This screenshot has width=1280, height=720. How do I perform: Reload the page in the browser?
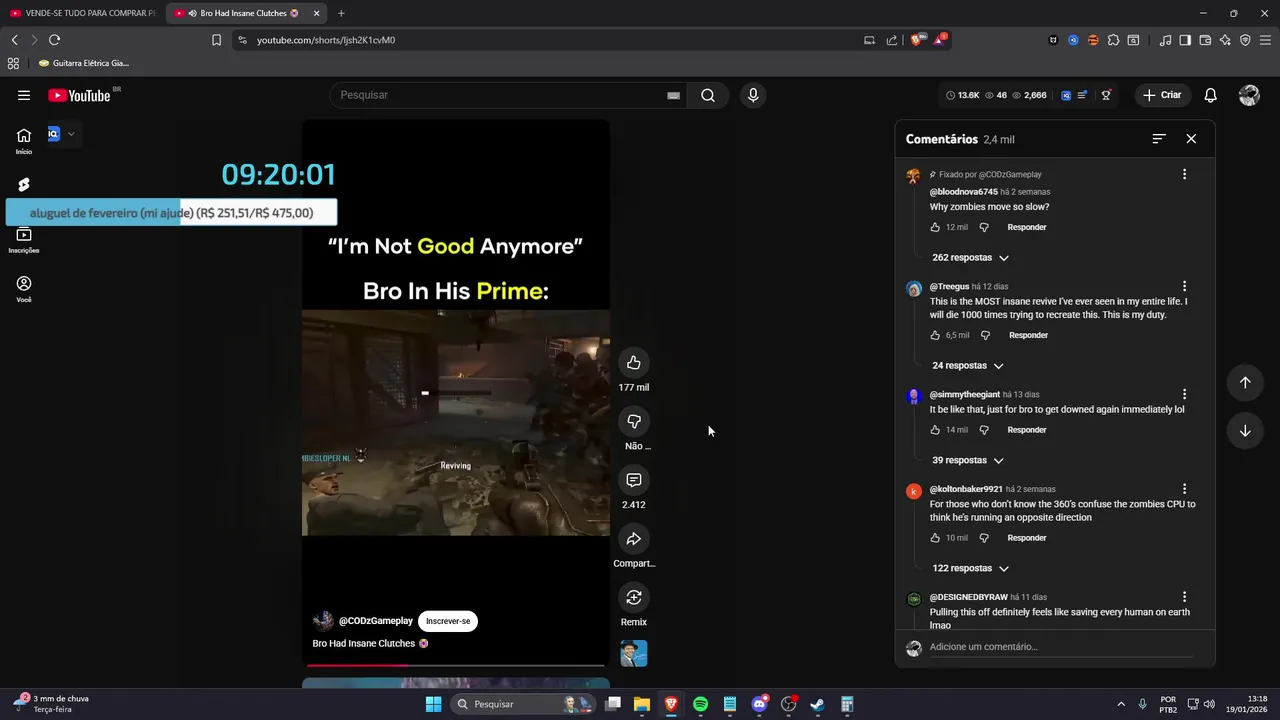pos(54,40)
